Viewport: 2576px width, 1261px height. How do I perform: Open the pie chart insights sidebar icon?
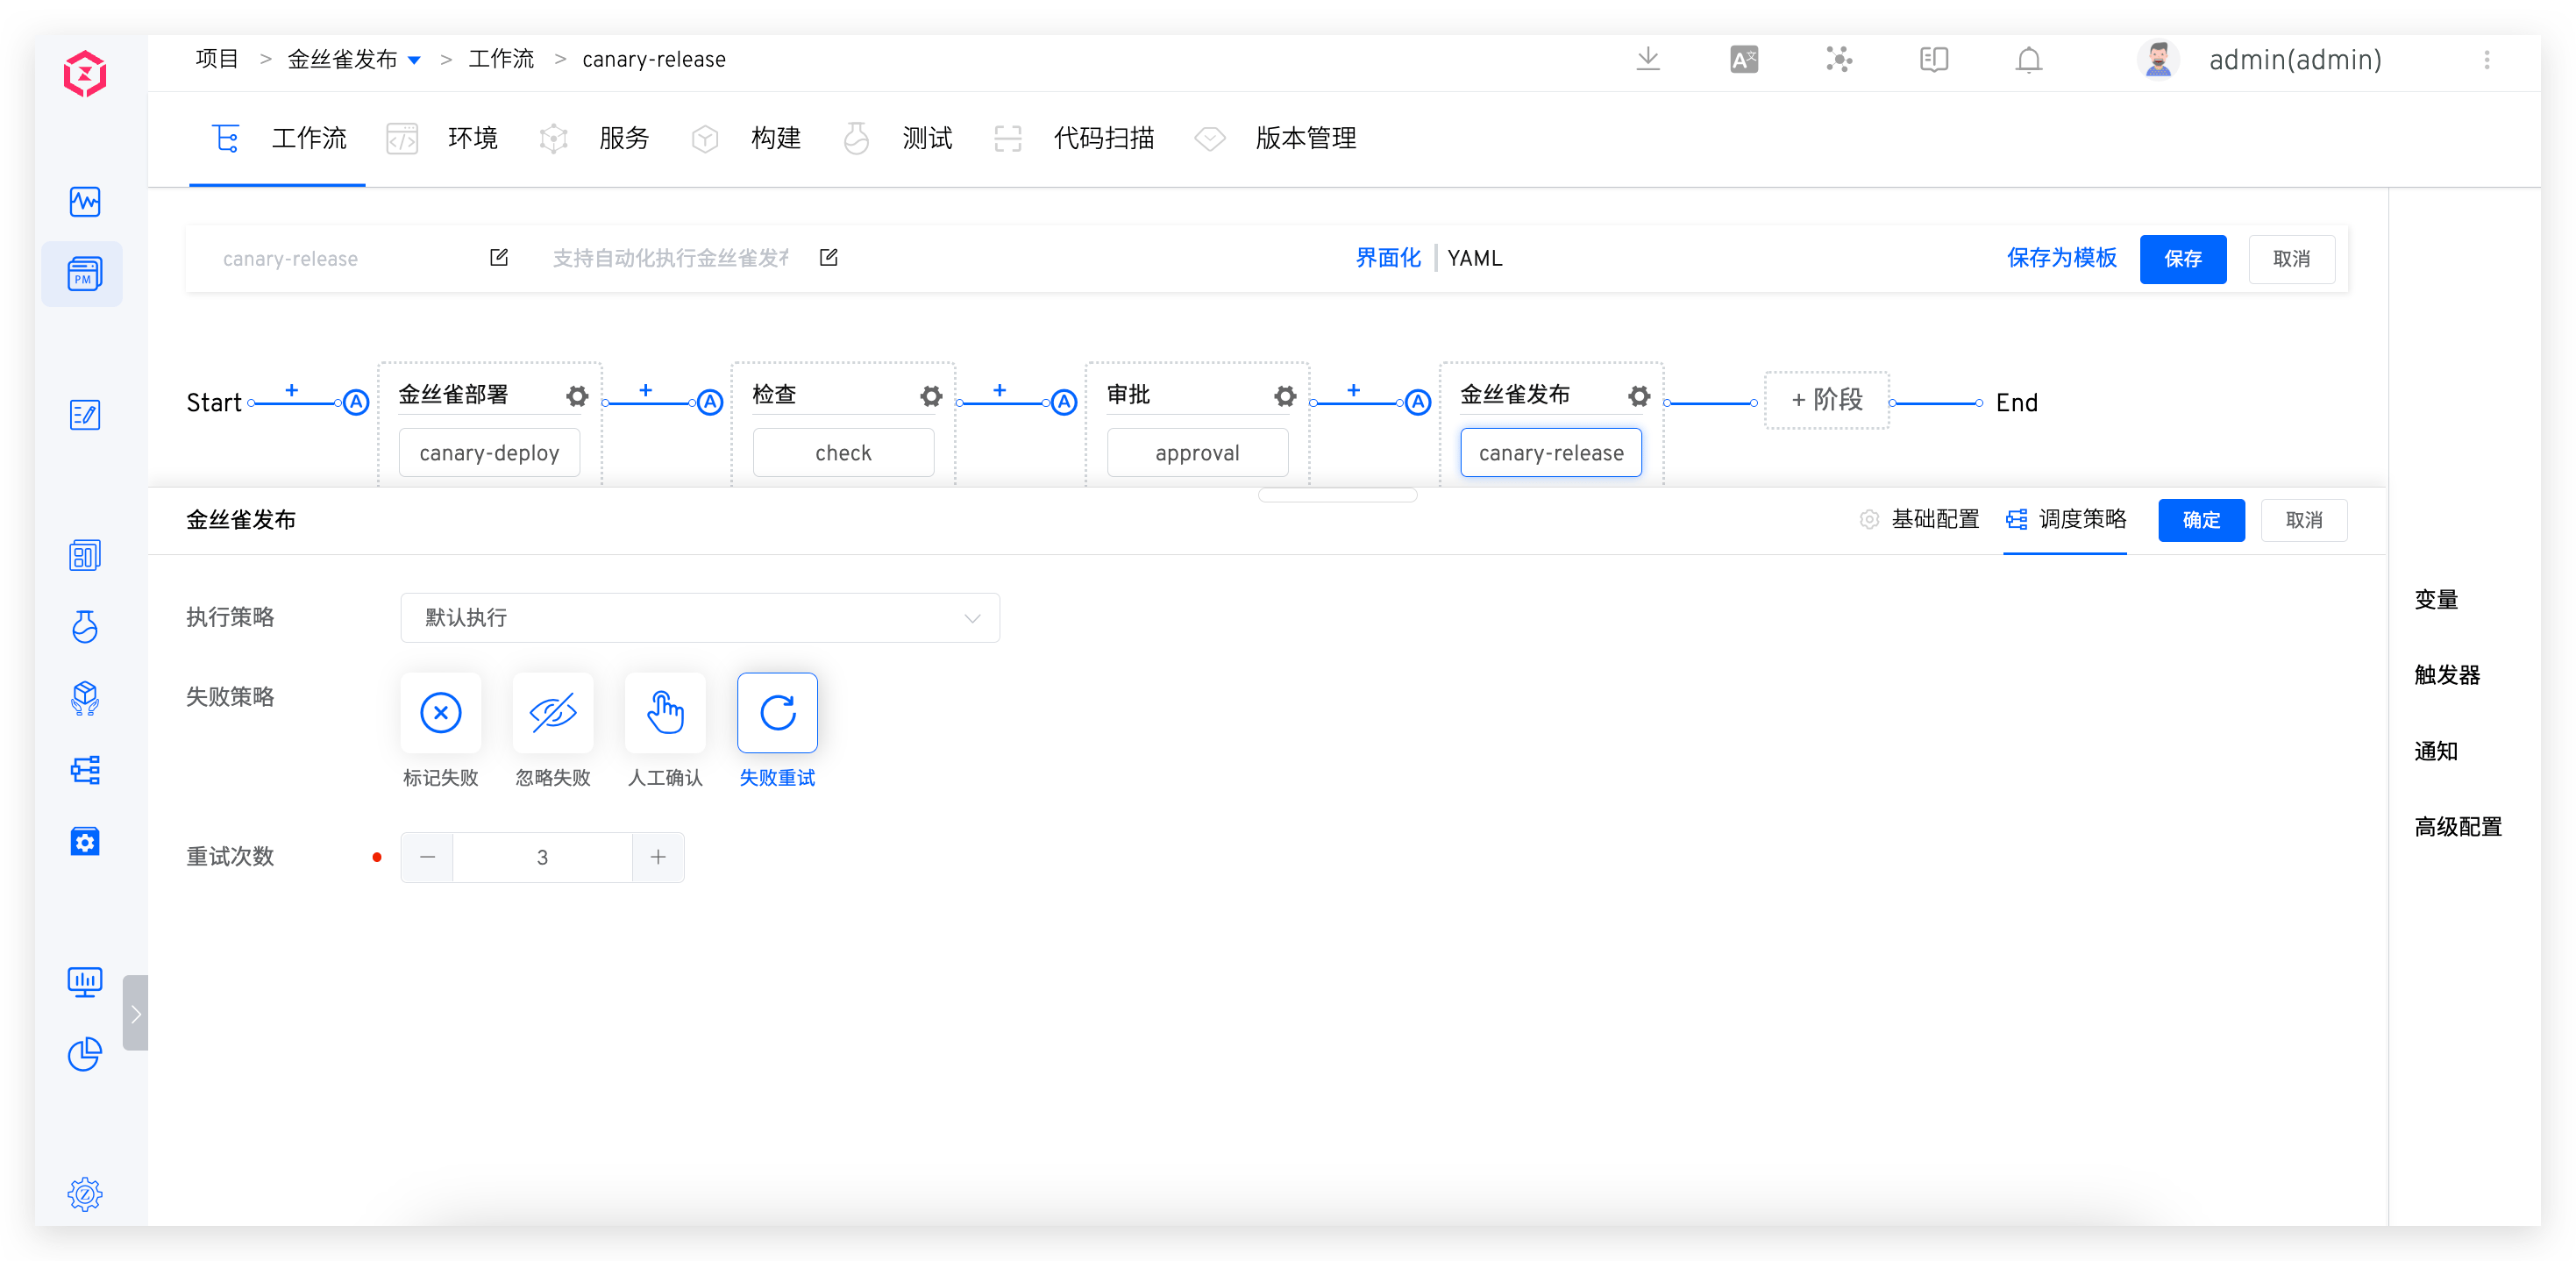[85, 1054]
